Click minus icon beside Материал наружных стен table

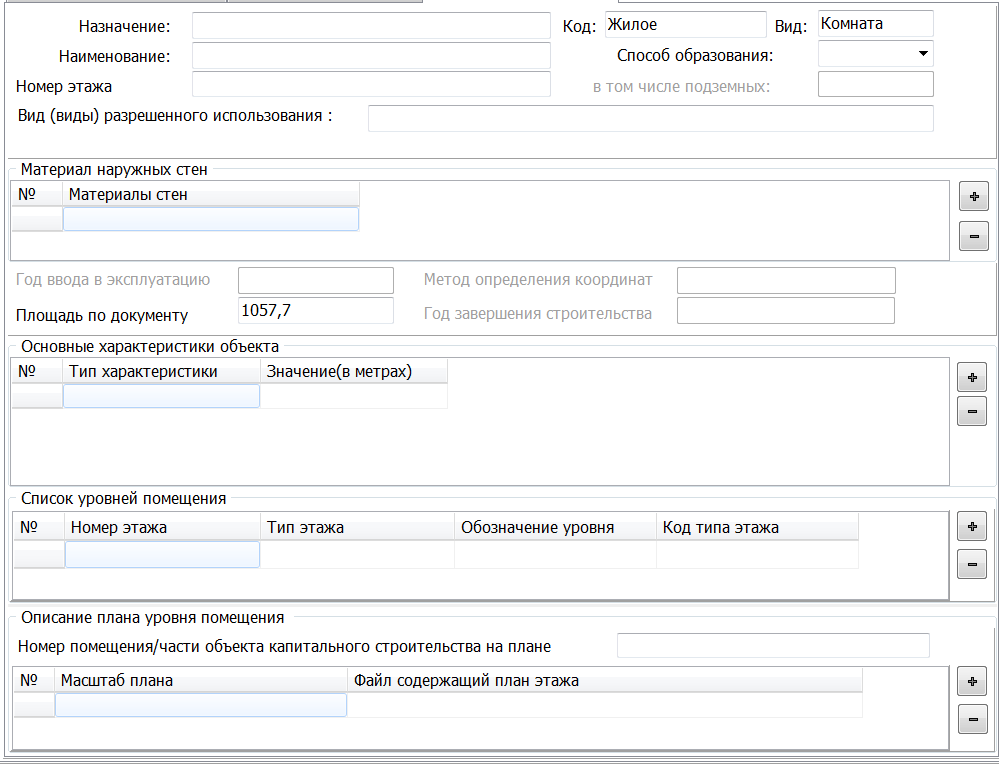[973, 236]
